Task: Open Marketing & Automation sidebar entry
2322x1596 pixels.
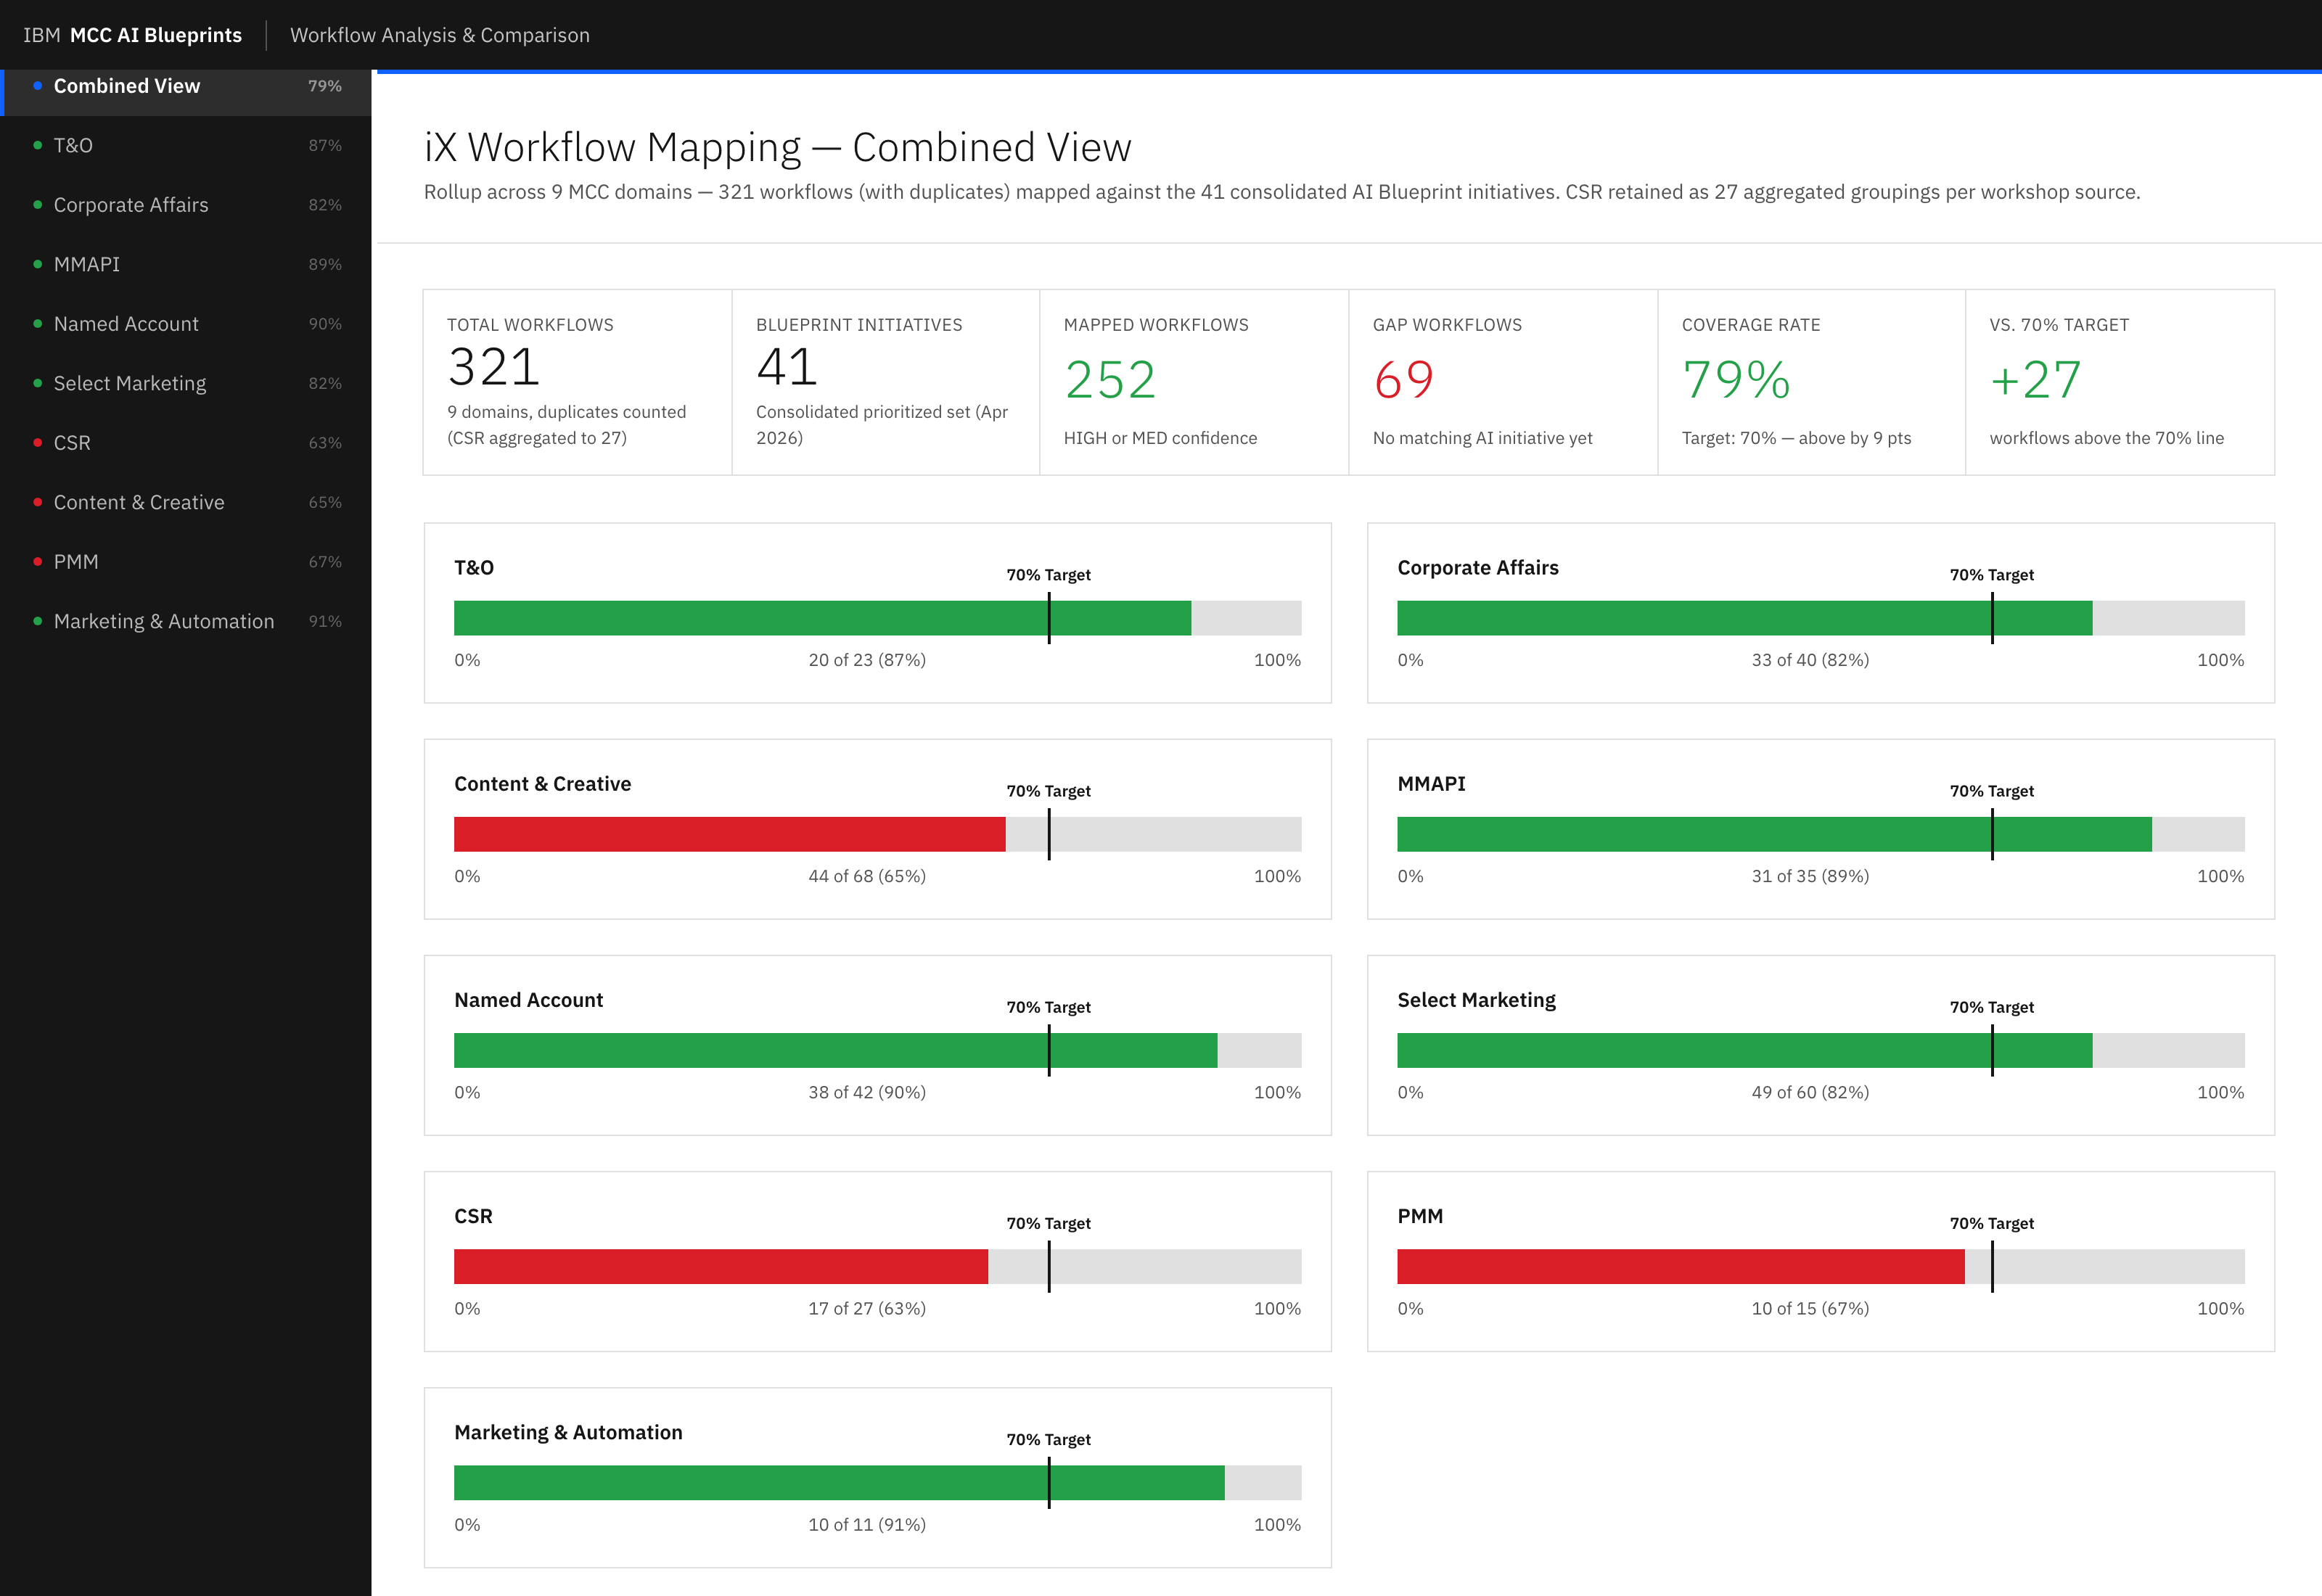Action: (186, 622)
